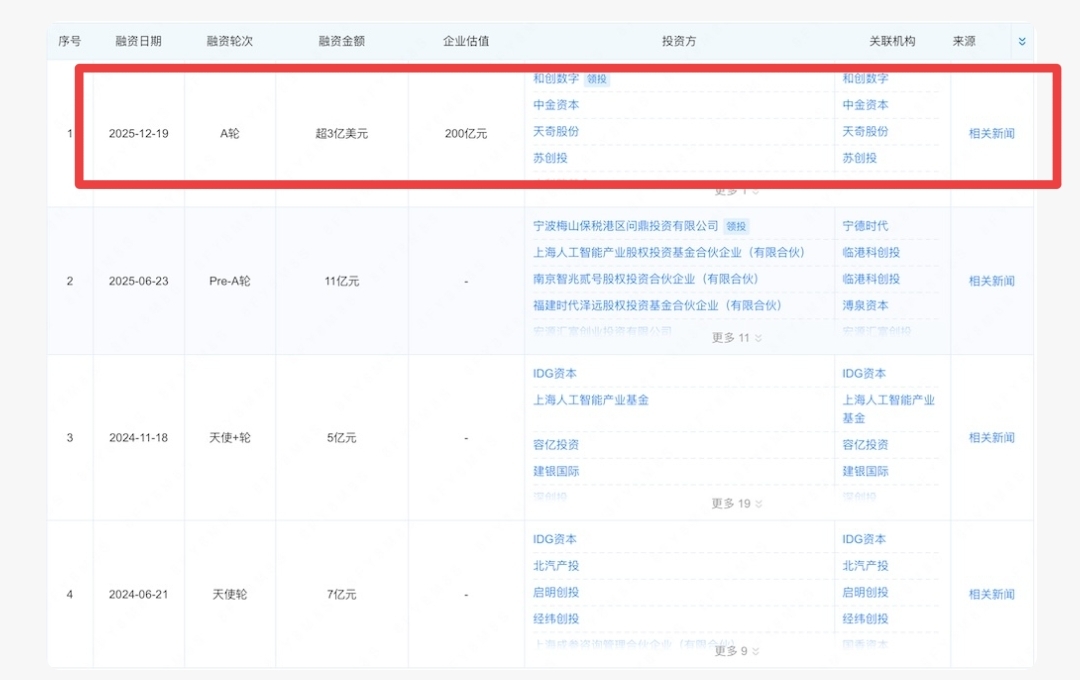Select amount cell 11亿元
This screenshot has height=680, width=1080.
342,281
